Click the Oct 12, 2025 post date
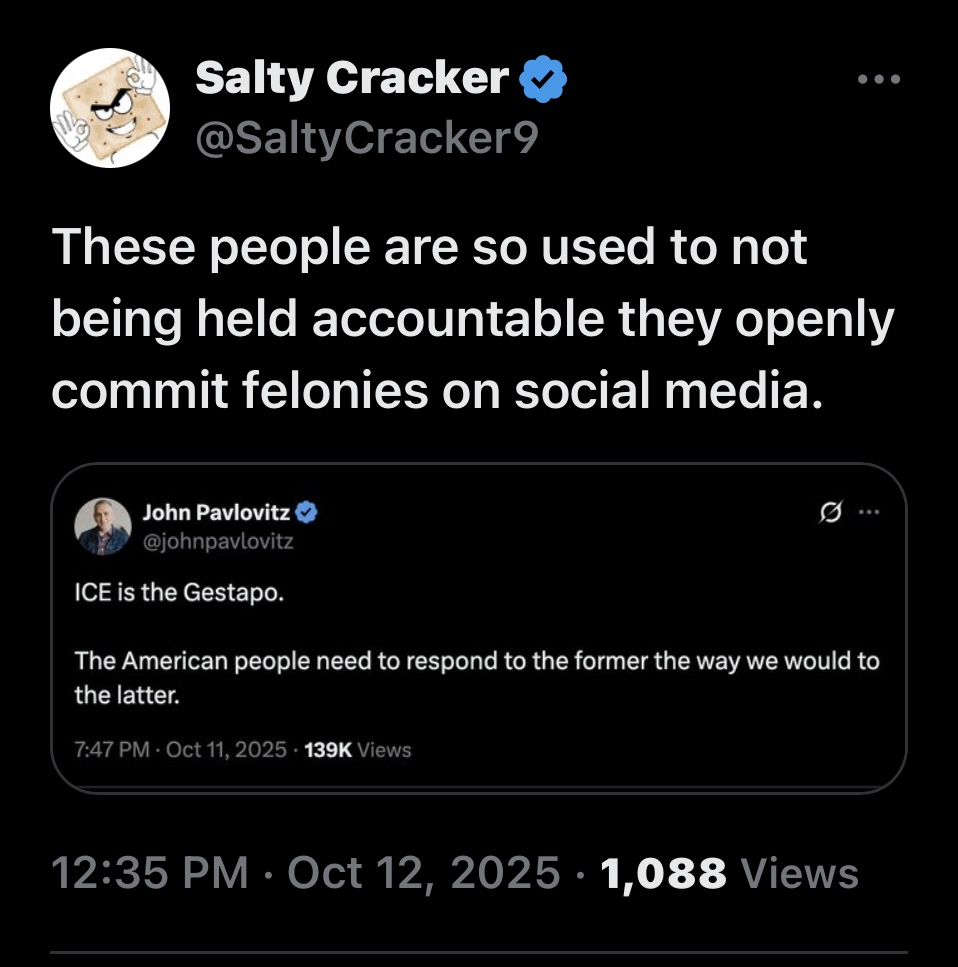This screenshot has height=967, width=958. 423,872
